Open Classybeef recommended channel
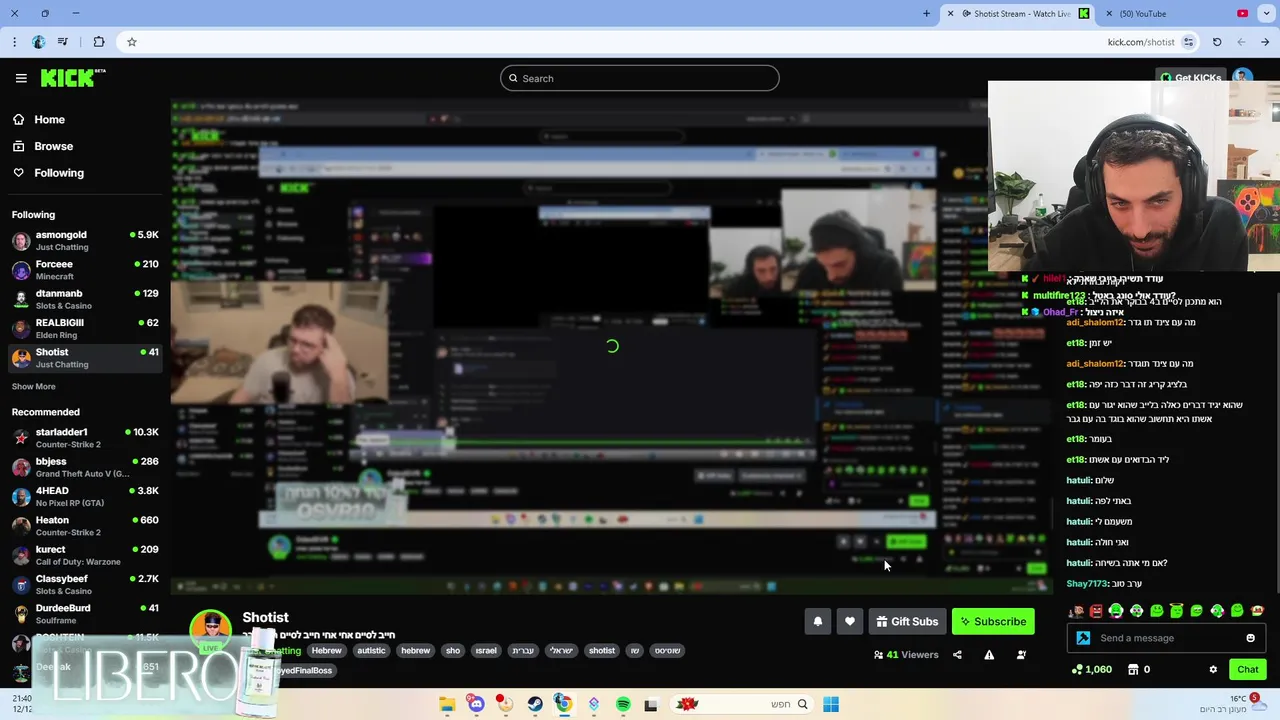 point(85,584)
